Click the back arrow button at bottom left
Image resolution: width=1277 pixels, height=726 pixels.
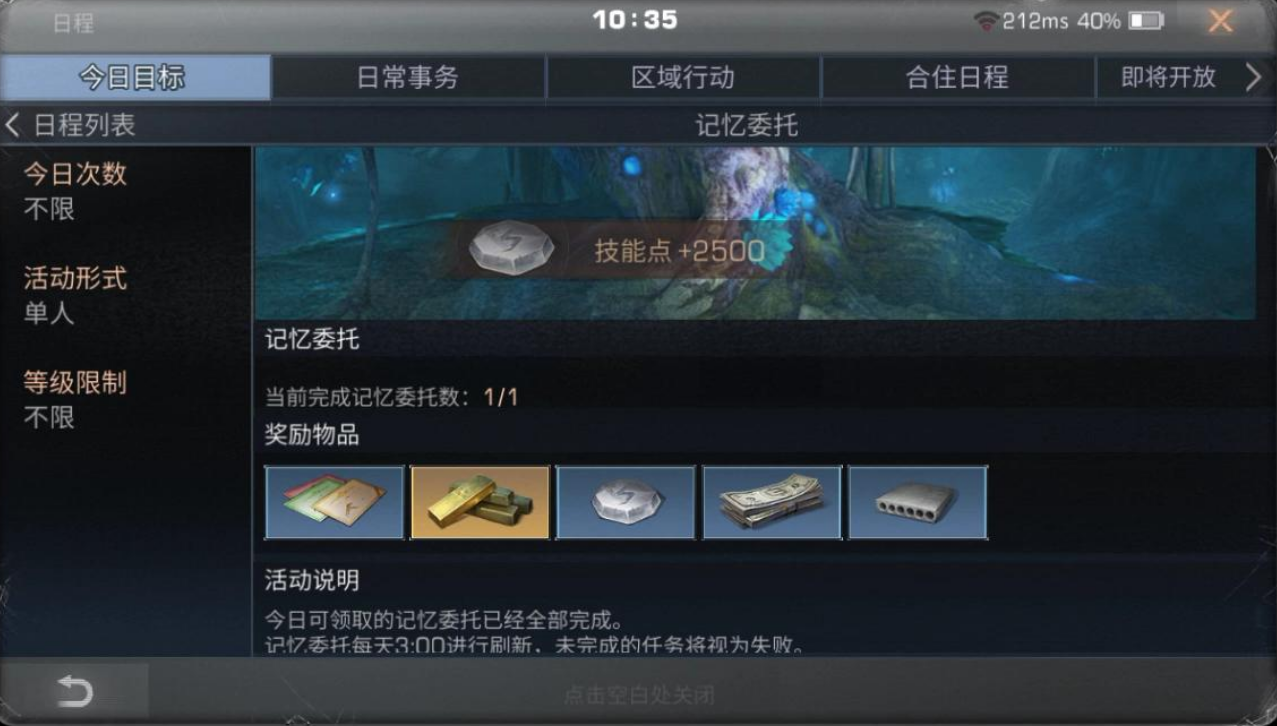click(x=74, y=691)
